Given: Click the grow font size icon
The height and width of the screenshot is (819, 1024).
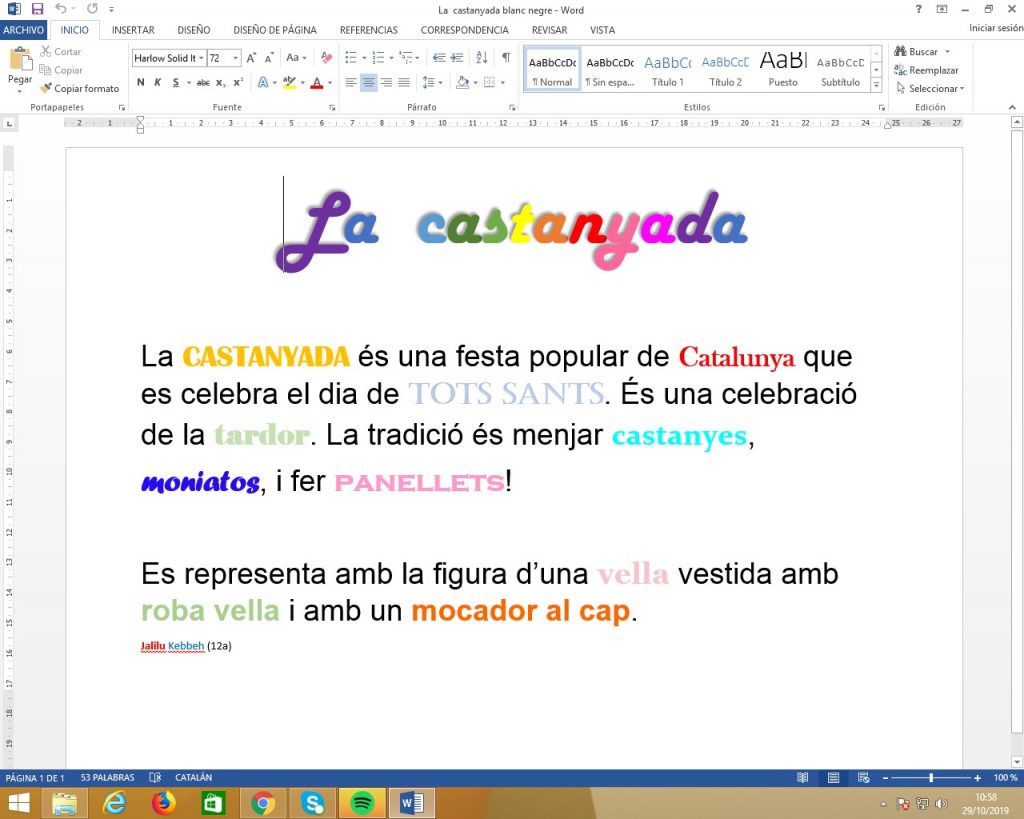Looking at the screenshot, I should (x=252, y=58).
